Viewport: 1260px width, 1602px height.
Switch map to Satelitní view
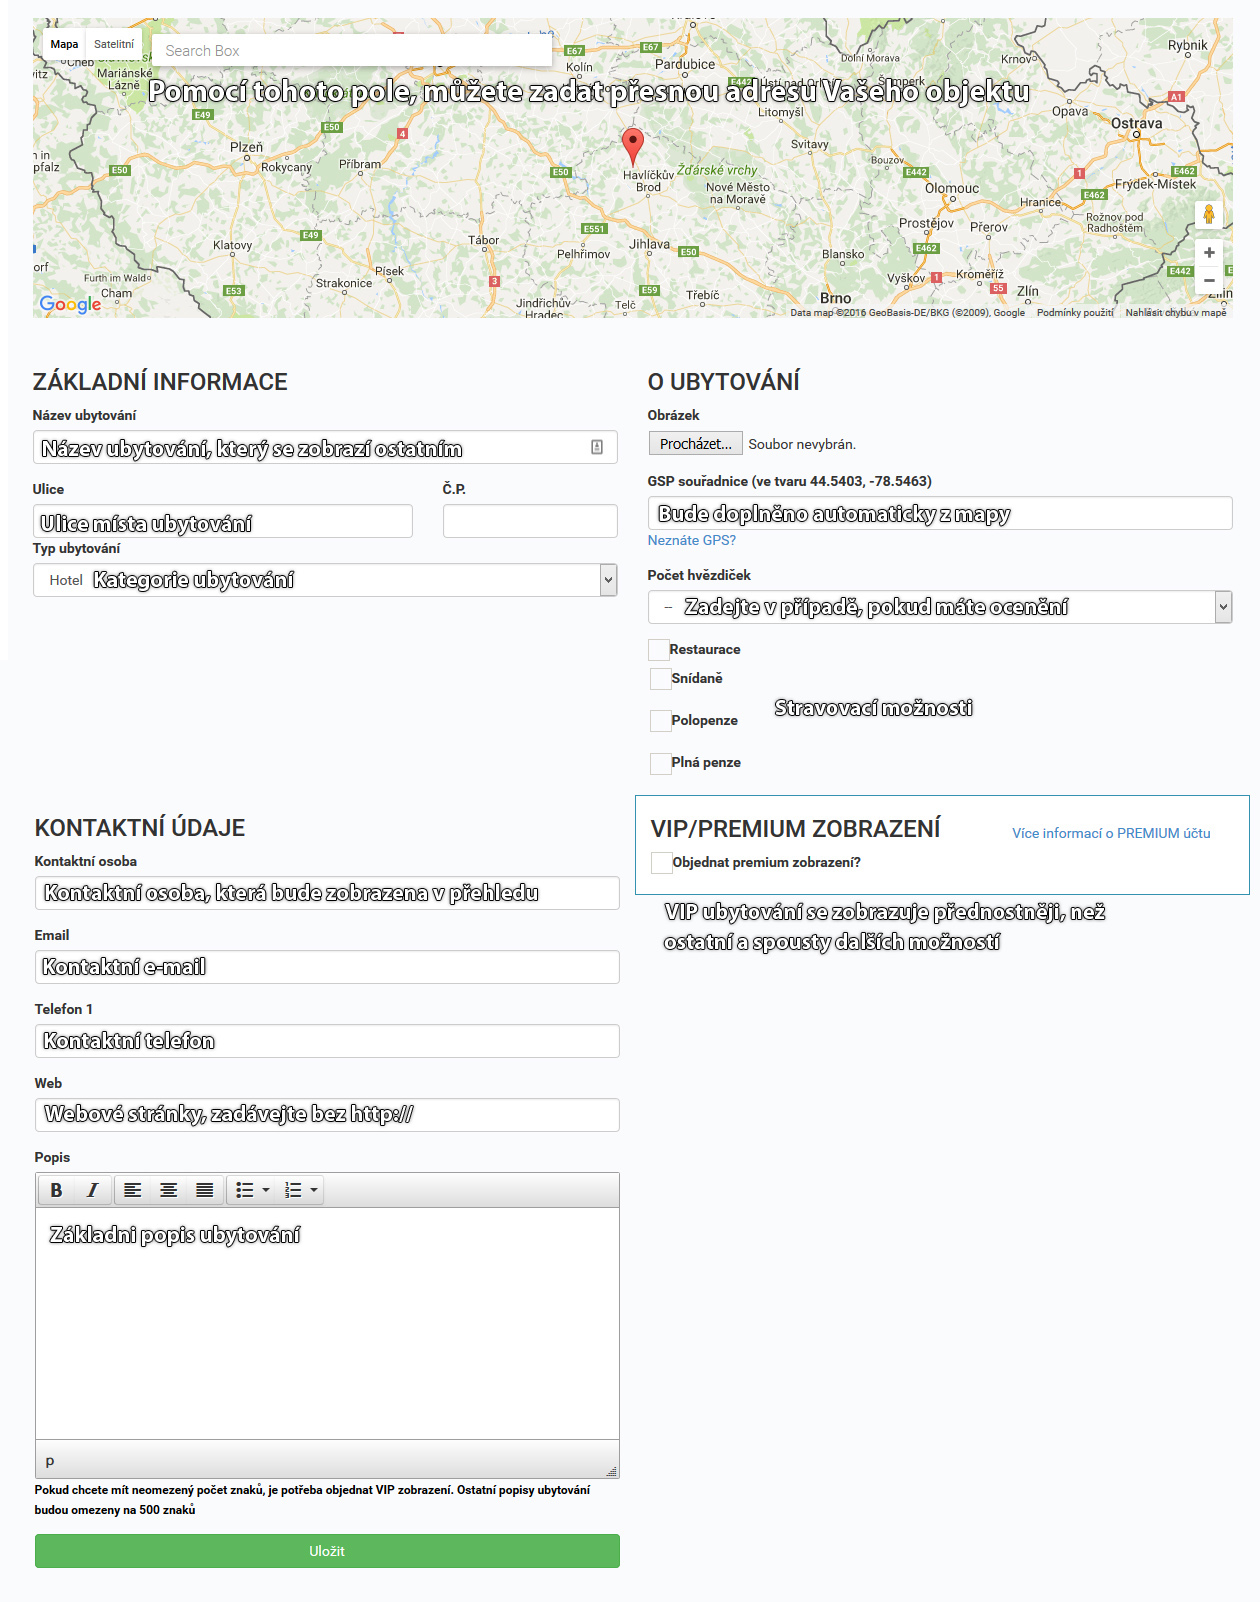pos(114,44)
